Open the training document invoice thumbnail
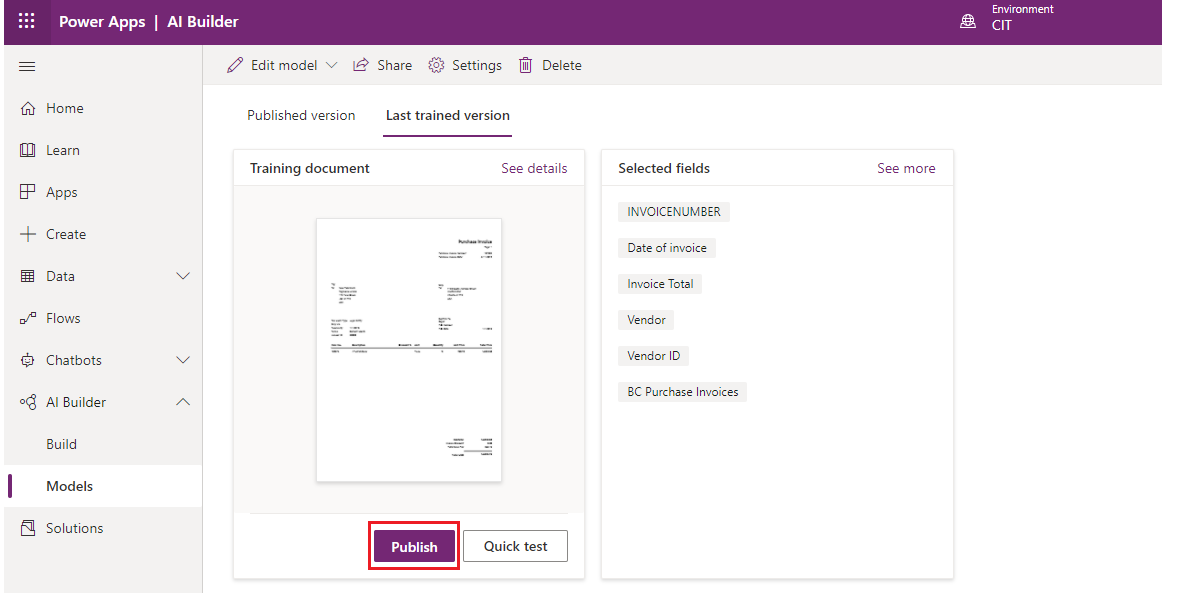This screenshot has width=1185, height=593. pos(409,350)
